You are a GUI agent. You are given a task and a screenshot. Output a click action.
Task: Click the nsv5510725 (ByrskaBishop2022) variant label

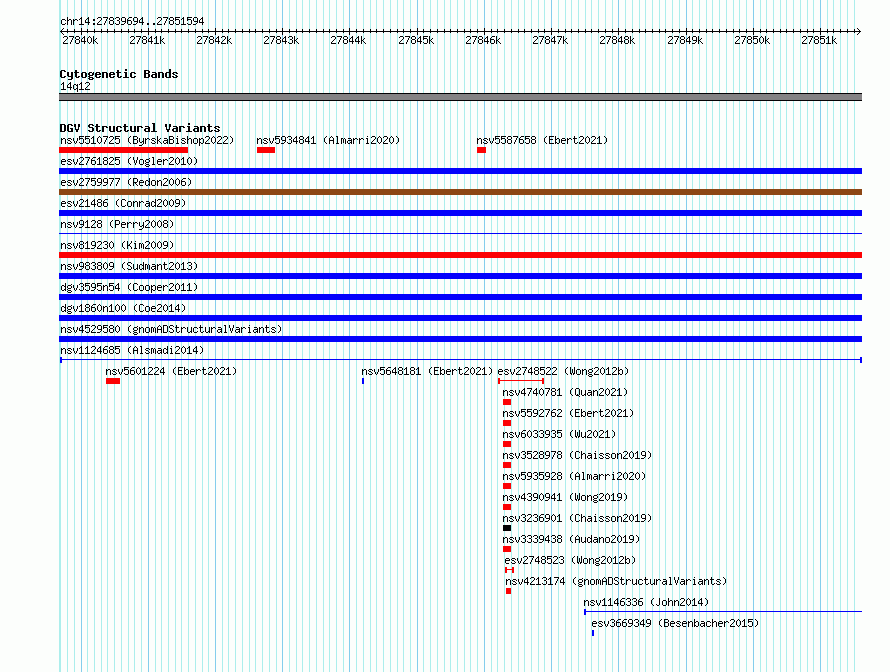(147, 140)
